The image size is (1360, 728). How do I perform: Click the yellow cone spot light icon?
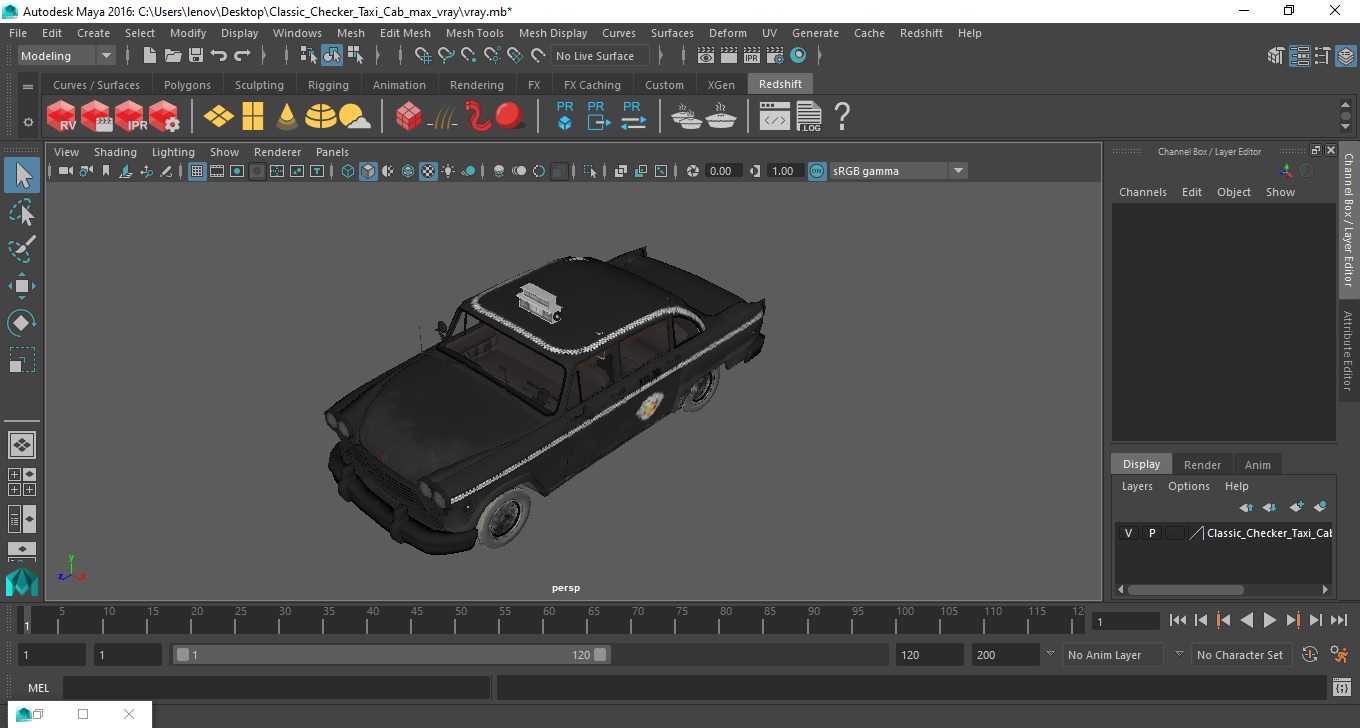[287, 117]
